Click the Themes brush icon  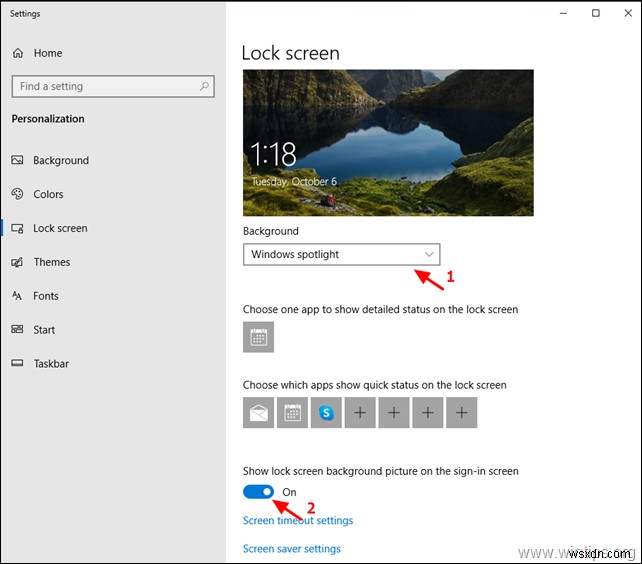click(17, 262)
